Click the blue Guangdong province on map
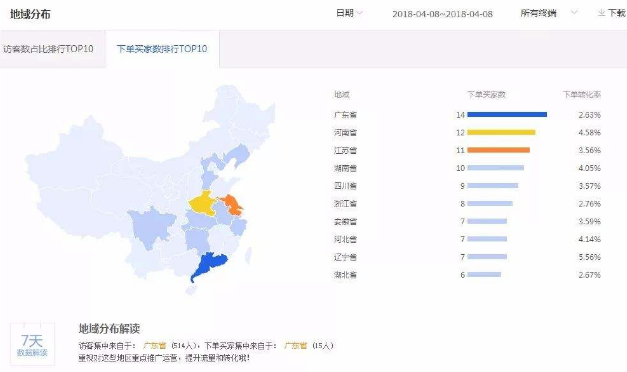Viewport: 627px width, 372px height. [x=208, y=265]
